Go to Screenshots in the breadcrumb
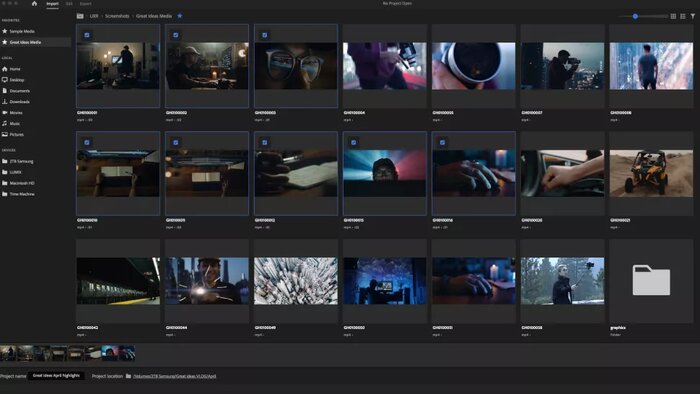Screen dimensions: 700x394 point(117,16)
